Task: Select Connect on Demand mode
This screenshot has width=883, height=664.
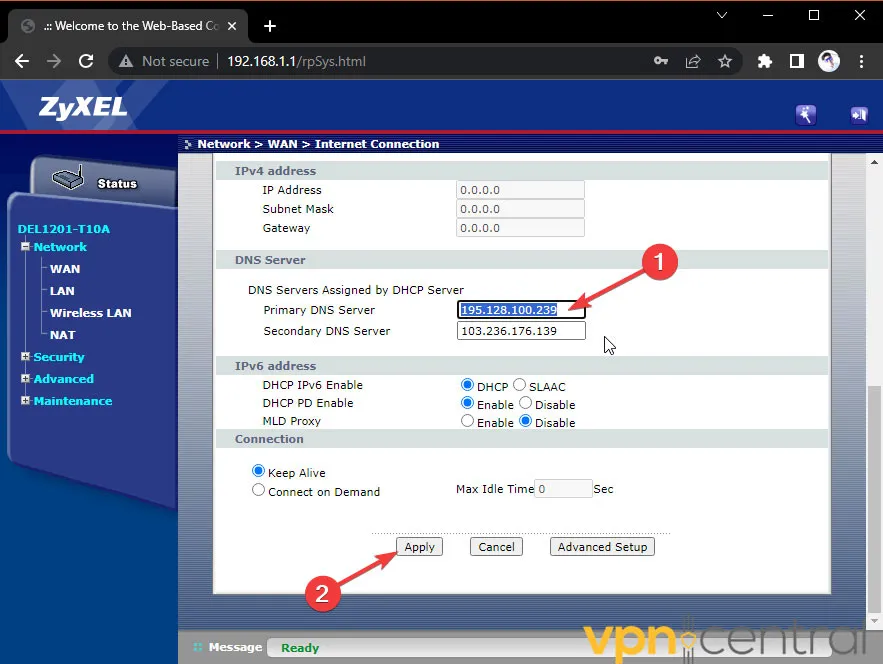Action: point(258,490)
